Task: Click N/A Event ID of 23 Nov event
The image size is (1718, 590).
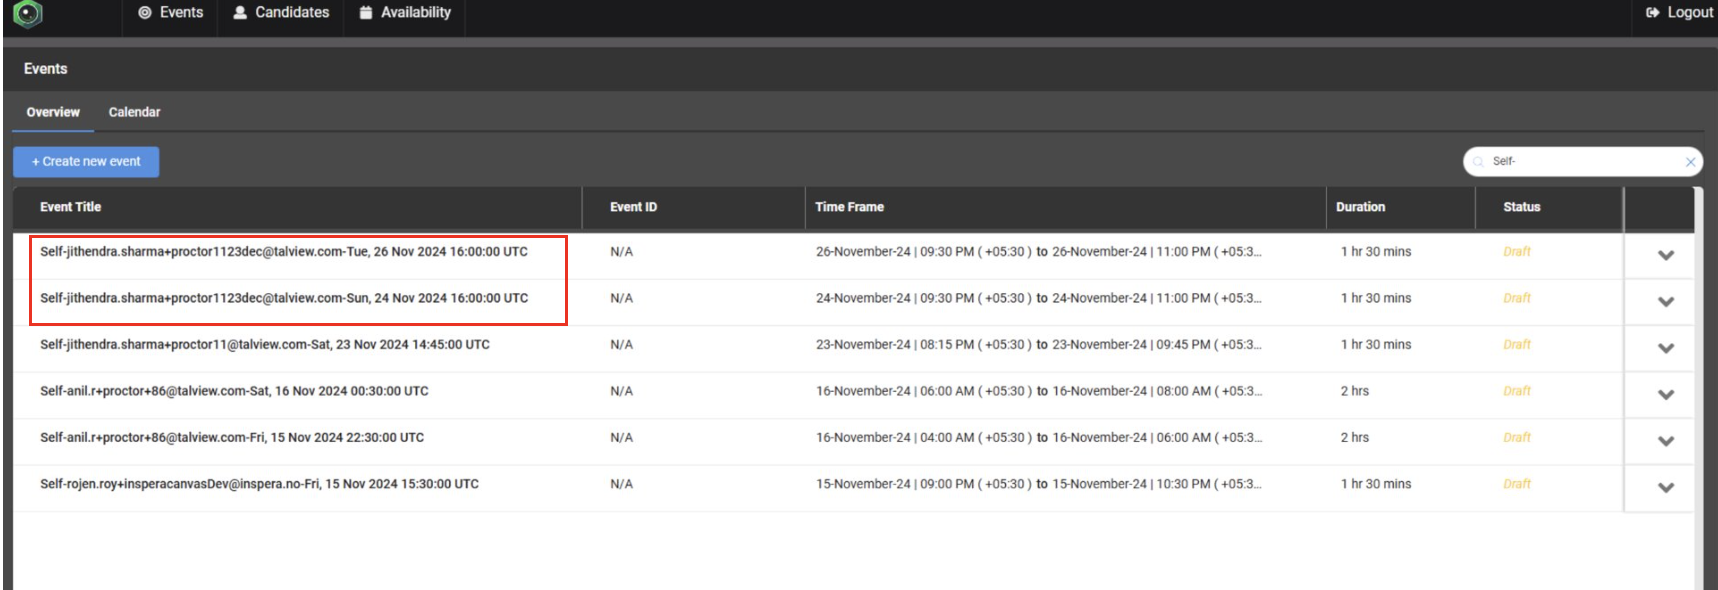Action: (621, 345)
